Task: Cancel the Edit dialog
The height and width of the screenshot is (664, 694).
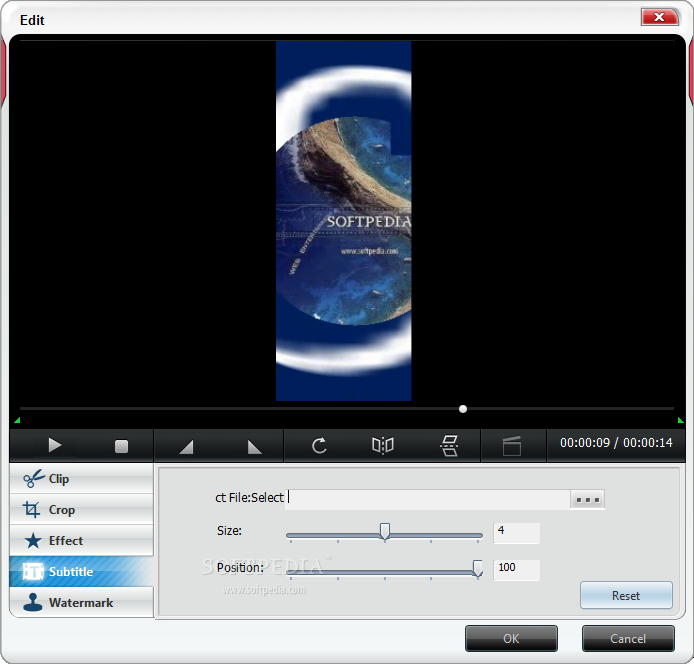Action: pyautogui.click(x=628, y=638)
